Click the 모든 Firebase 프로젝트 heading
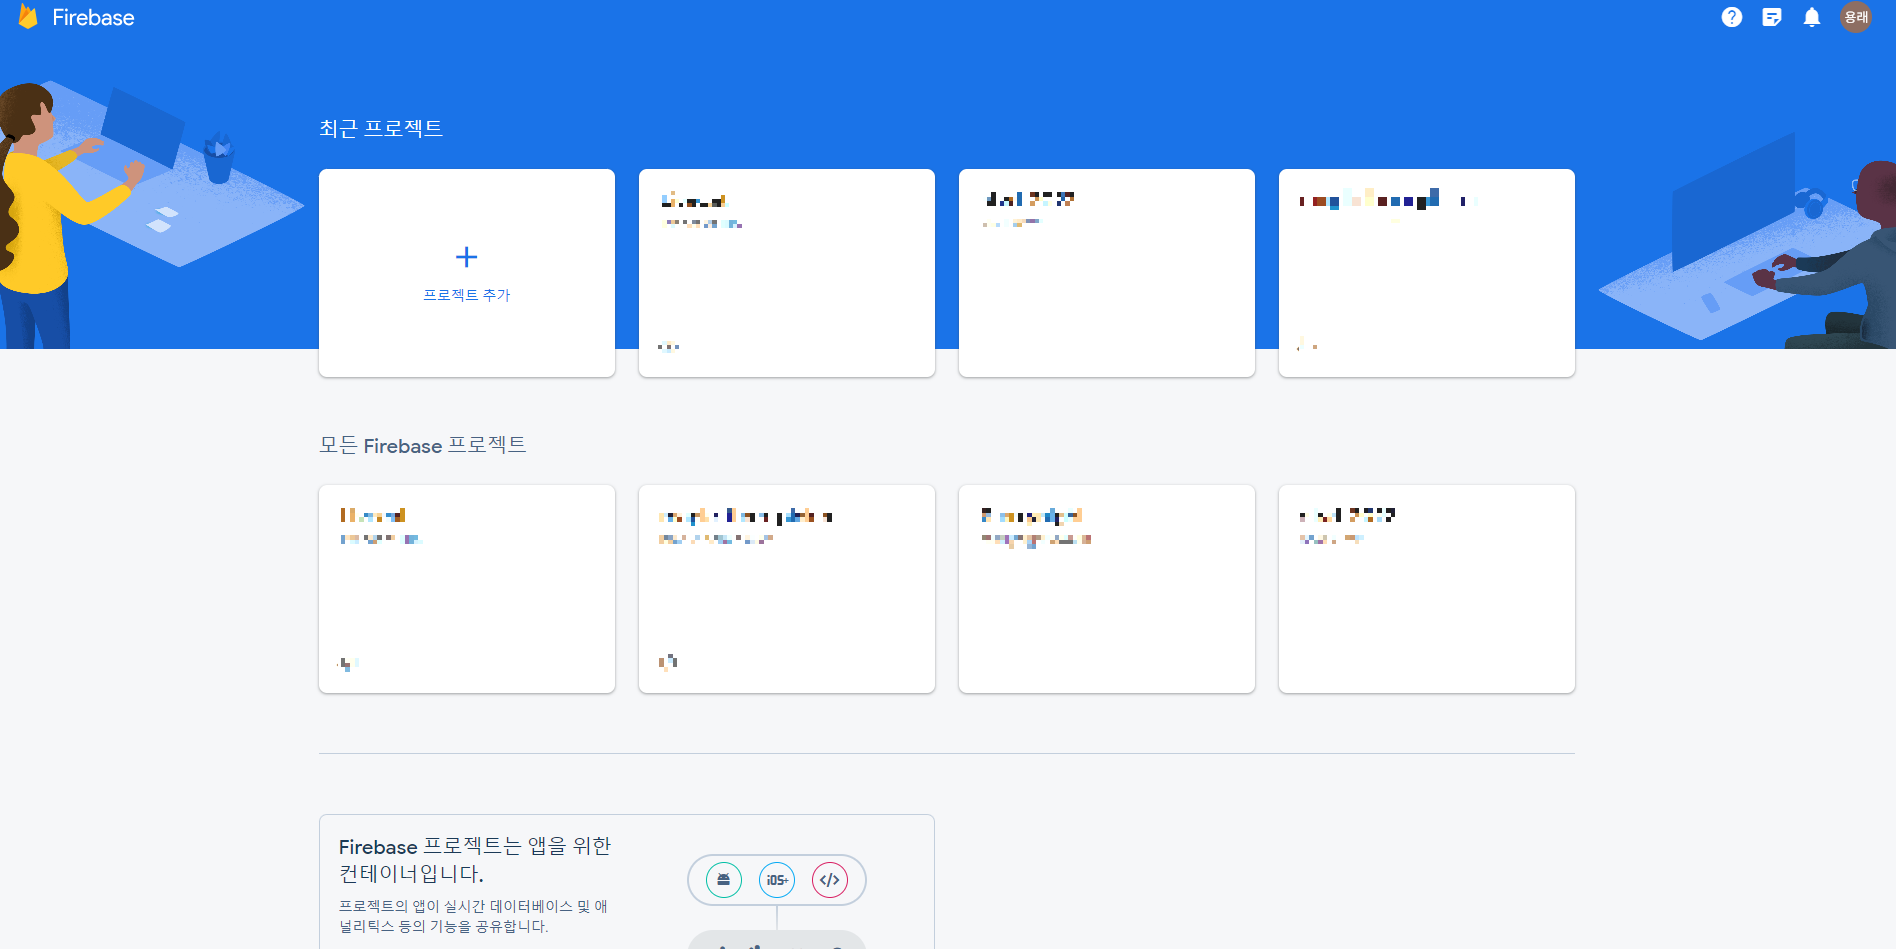Viewport: 1896px width, 949px height. coord(423,445)
